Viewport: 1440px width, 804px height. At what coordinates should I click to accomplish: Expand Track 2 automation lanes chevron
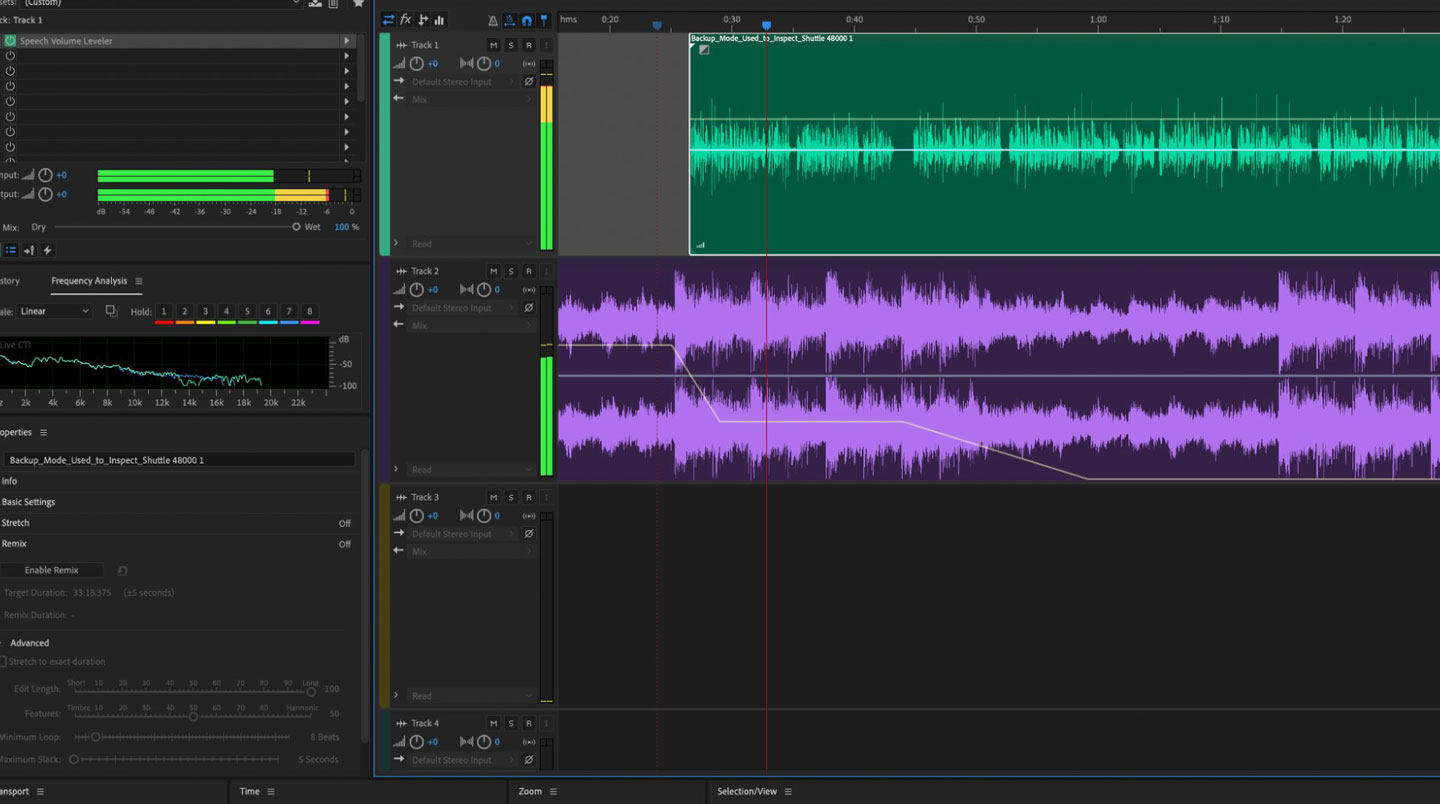396,469
